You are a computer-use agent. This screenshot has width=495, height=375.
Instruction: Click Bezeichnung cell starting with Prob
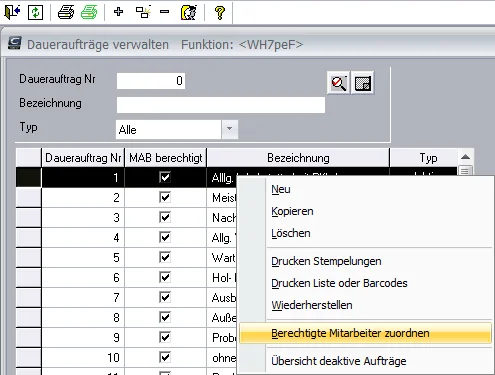tap(222, 337)
